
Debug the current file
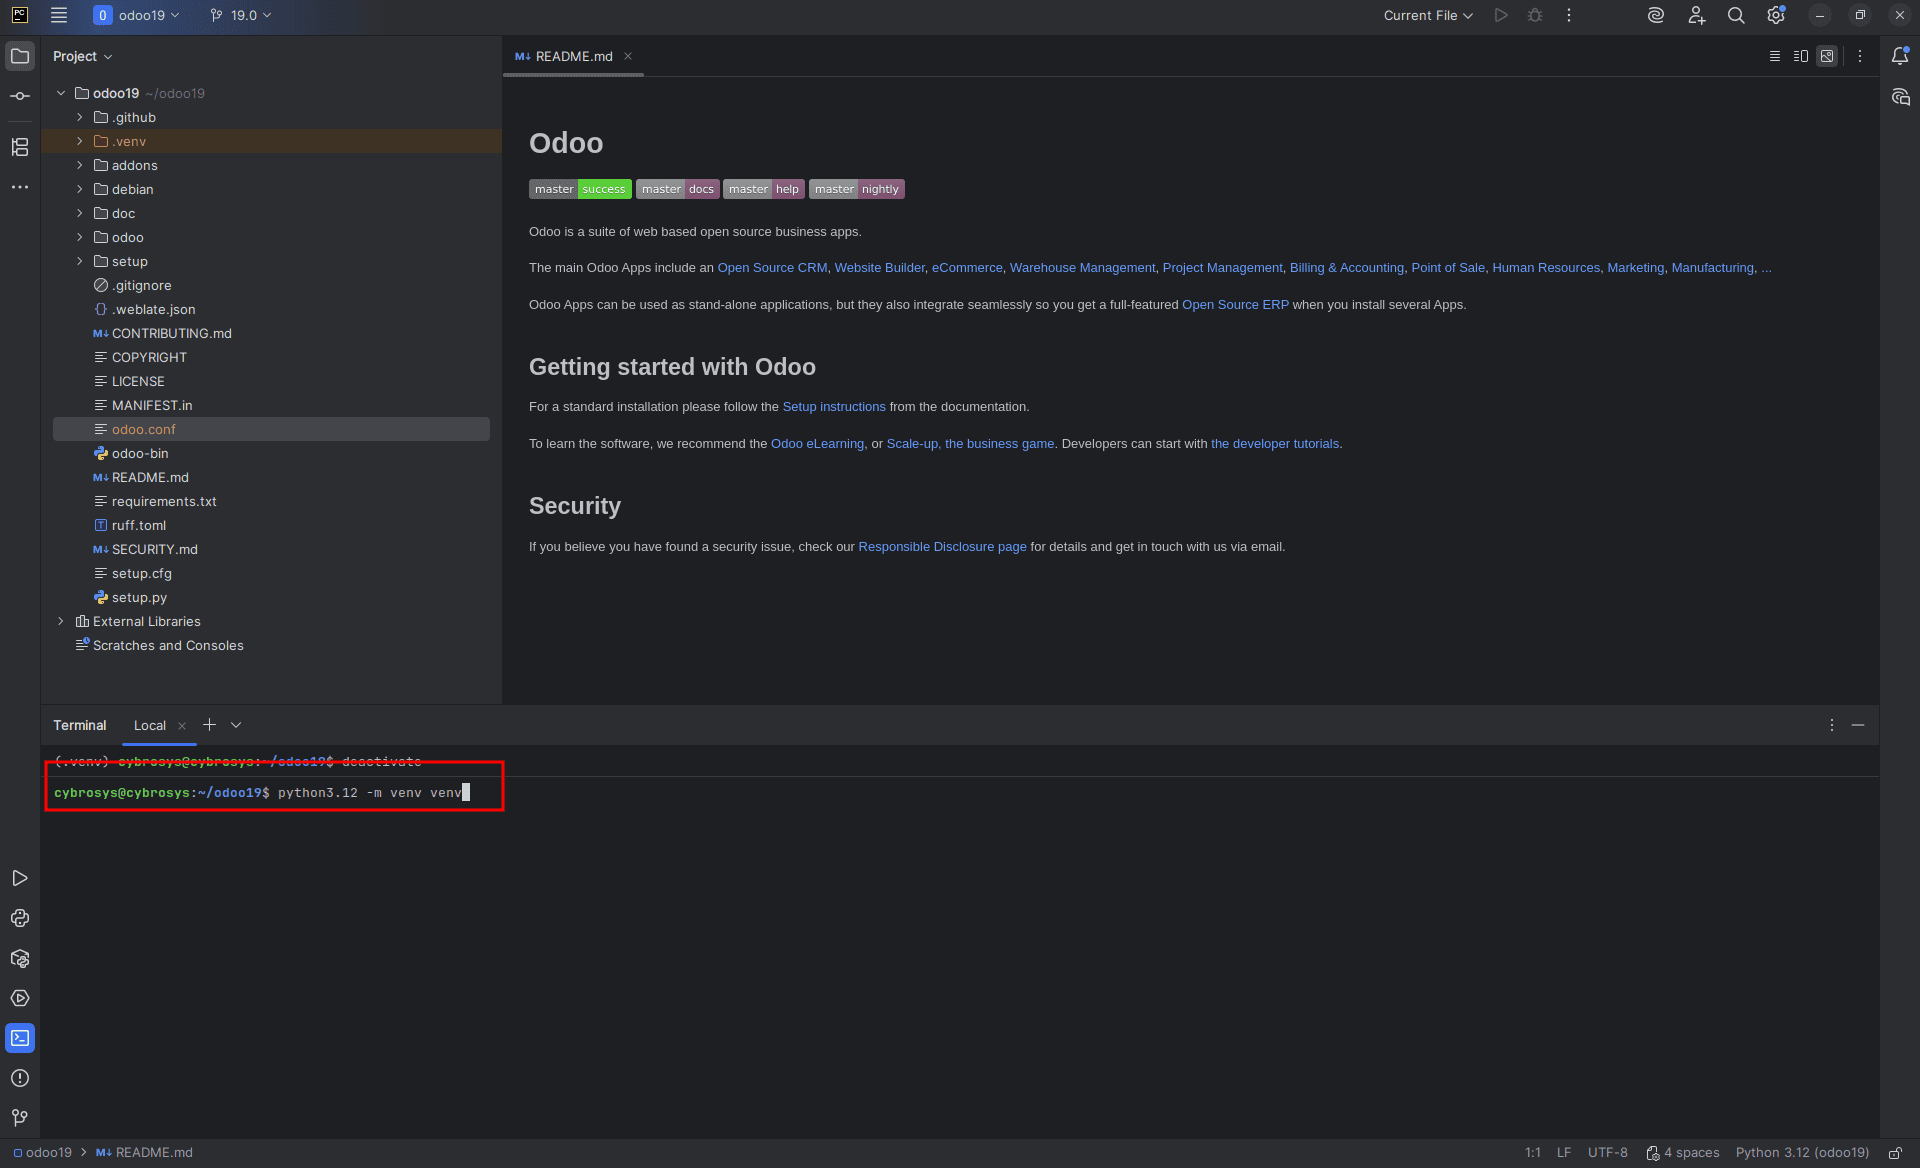click(1535, 15)
